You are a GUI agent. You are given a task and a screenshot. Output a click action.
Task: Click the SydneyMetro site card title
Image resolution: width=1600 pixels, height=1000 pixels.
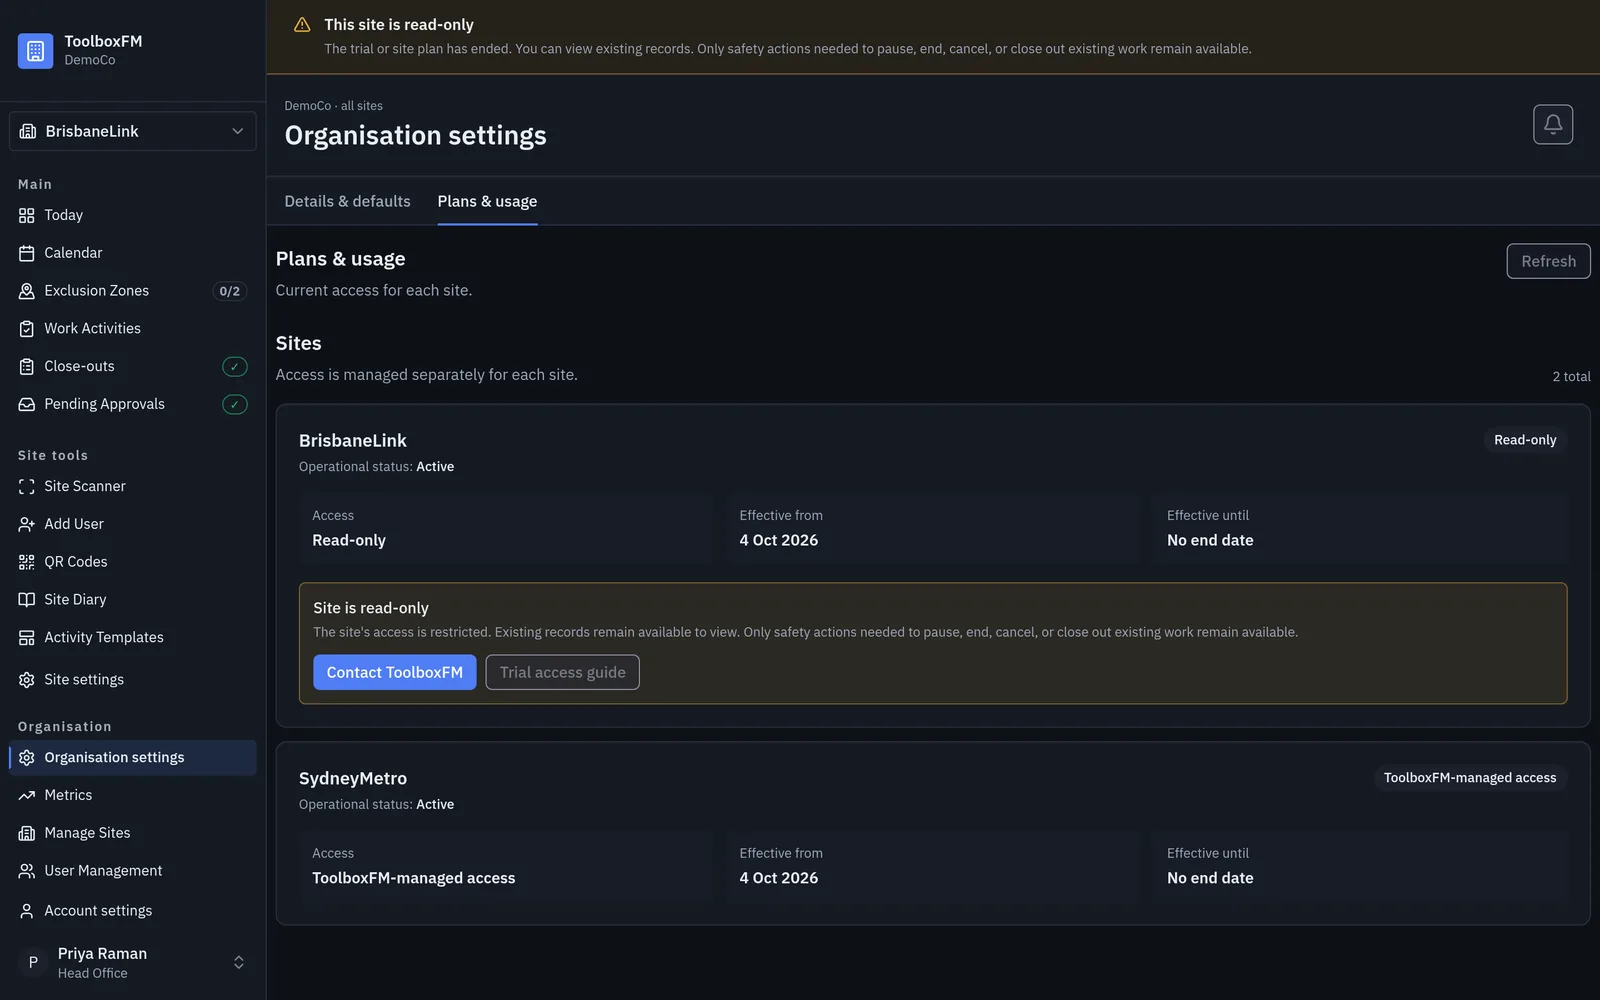point(353,778)
